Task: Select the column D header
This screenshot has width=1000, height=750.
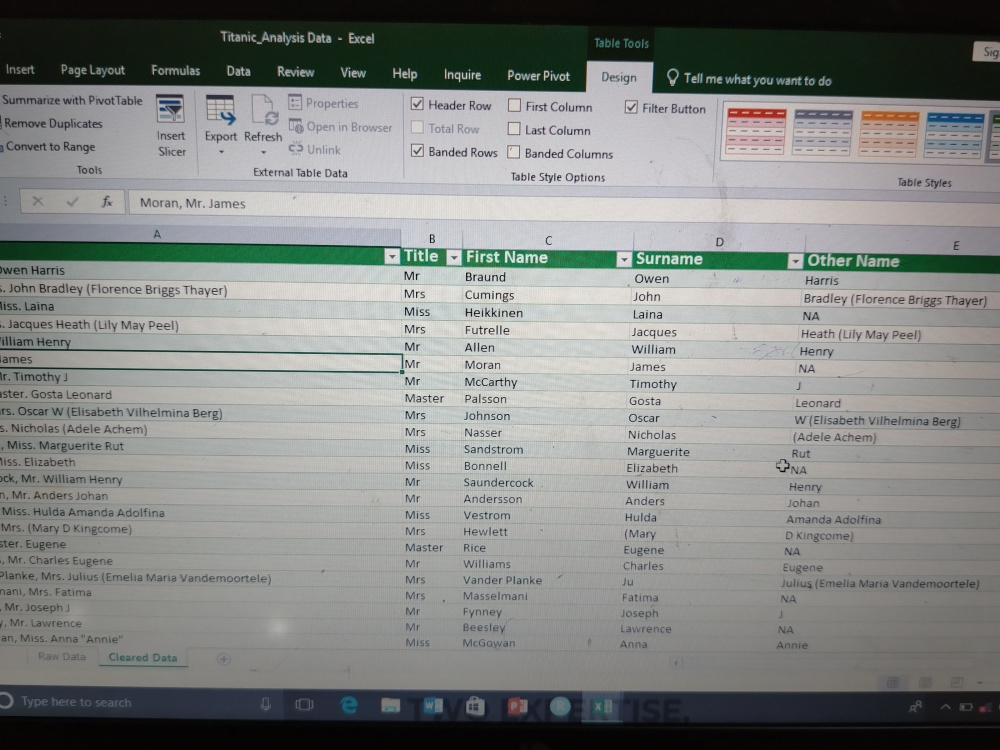Action: [719, 242]
